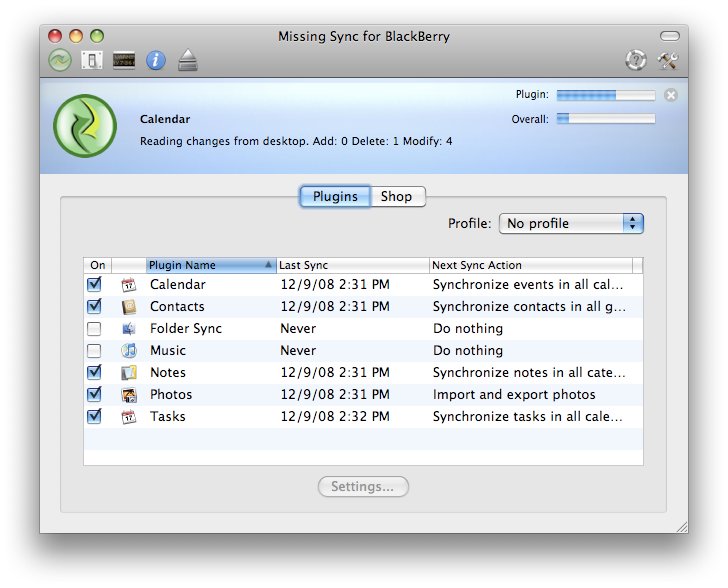
Task: Open the tools preferences icon
Action: (668, 60)
